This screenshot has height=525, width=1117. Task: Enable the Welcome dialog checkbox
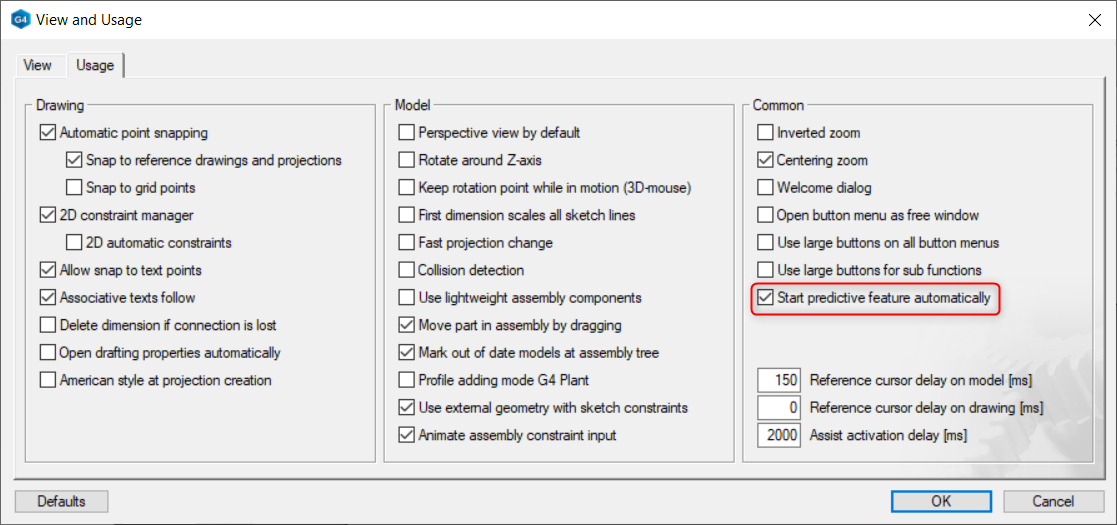pos(765,187)
